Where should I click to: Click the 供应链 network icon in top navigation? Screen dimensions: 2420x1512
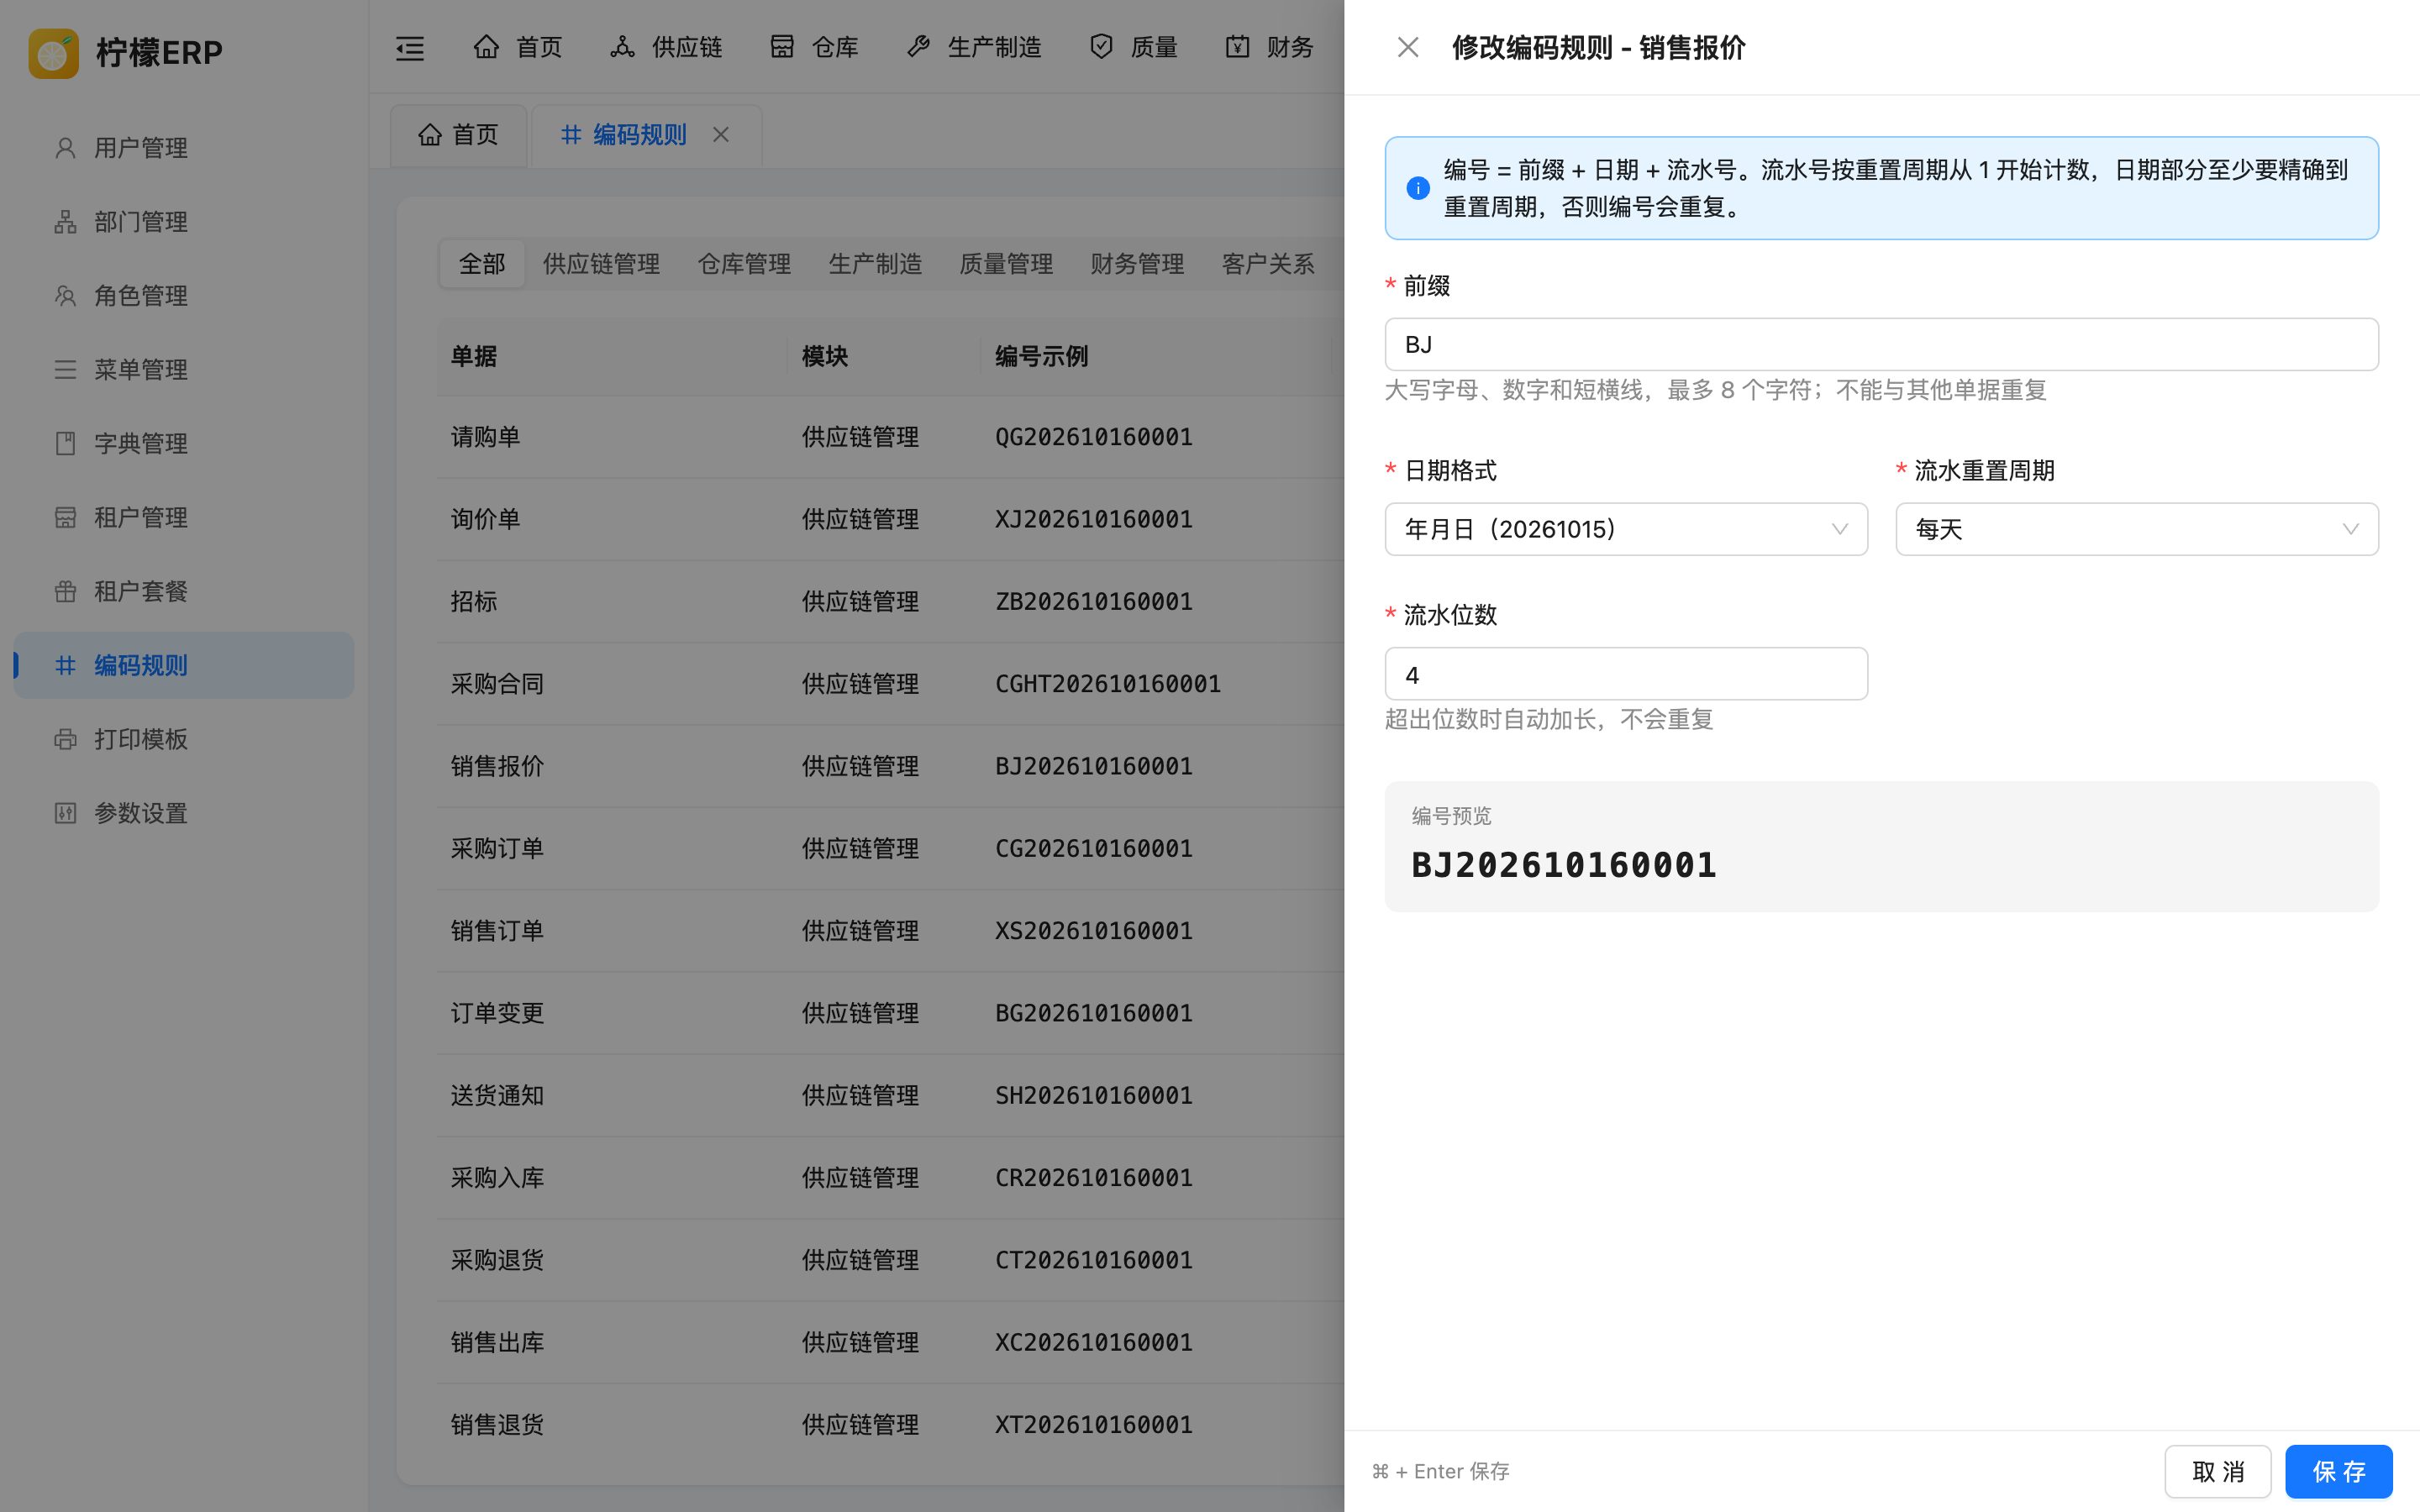tap(622, 47)
